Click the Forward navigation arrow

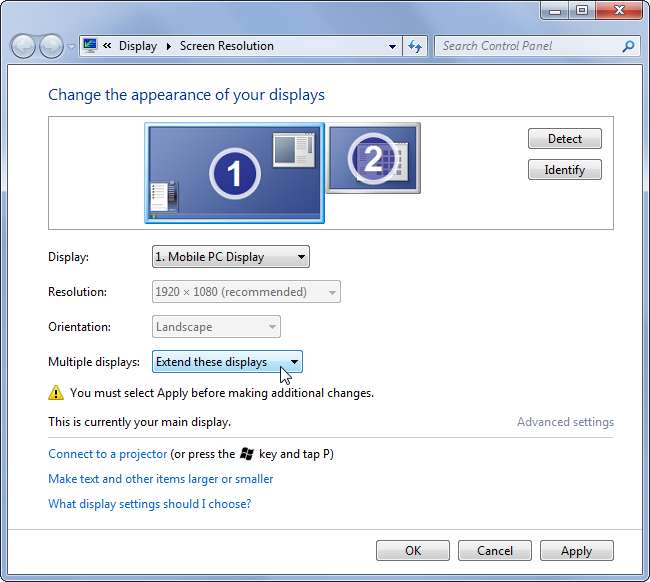[51, 46]
